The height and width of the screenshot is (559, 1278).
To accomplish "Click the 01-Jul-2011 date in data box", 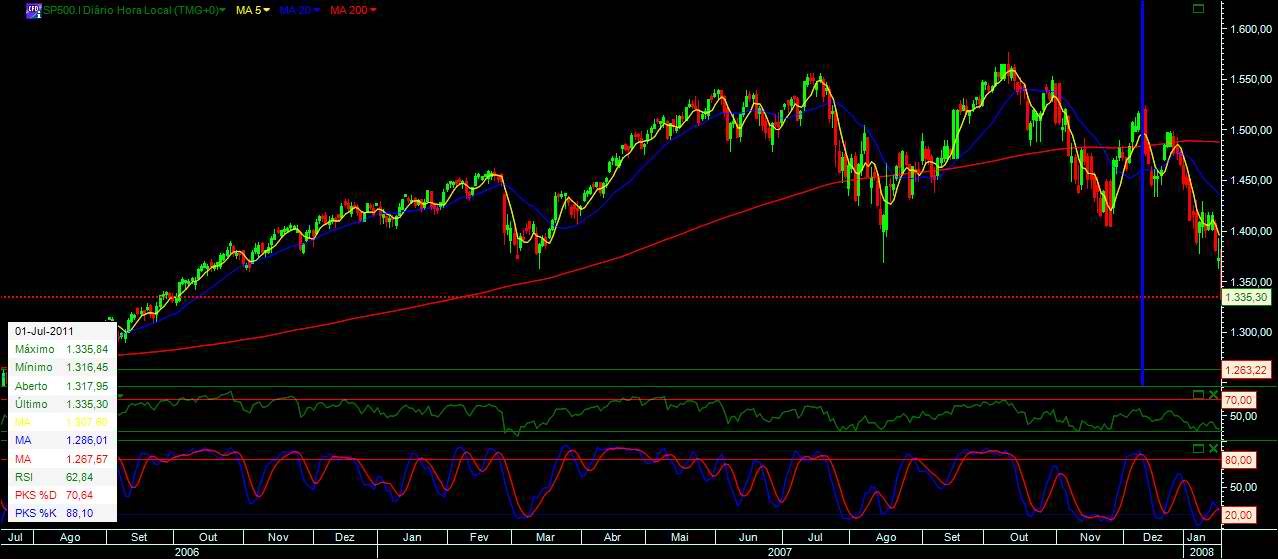I will coord(44,331).
